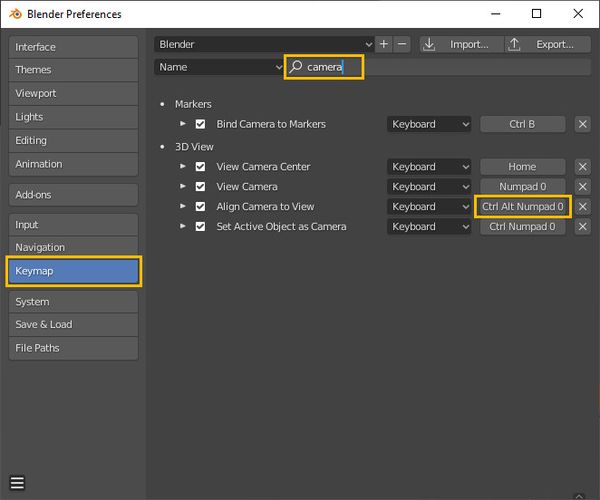Toggle Align Camera to View checkbox
The width and height of the screenshot is (600, 500).
pos(200,207)
